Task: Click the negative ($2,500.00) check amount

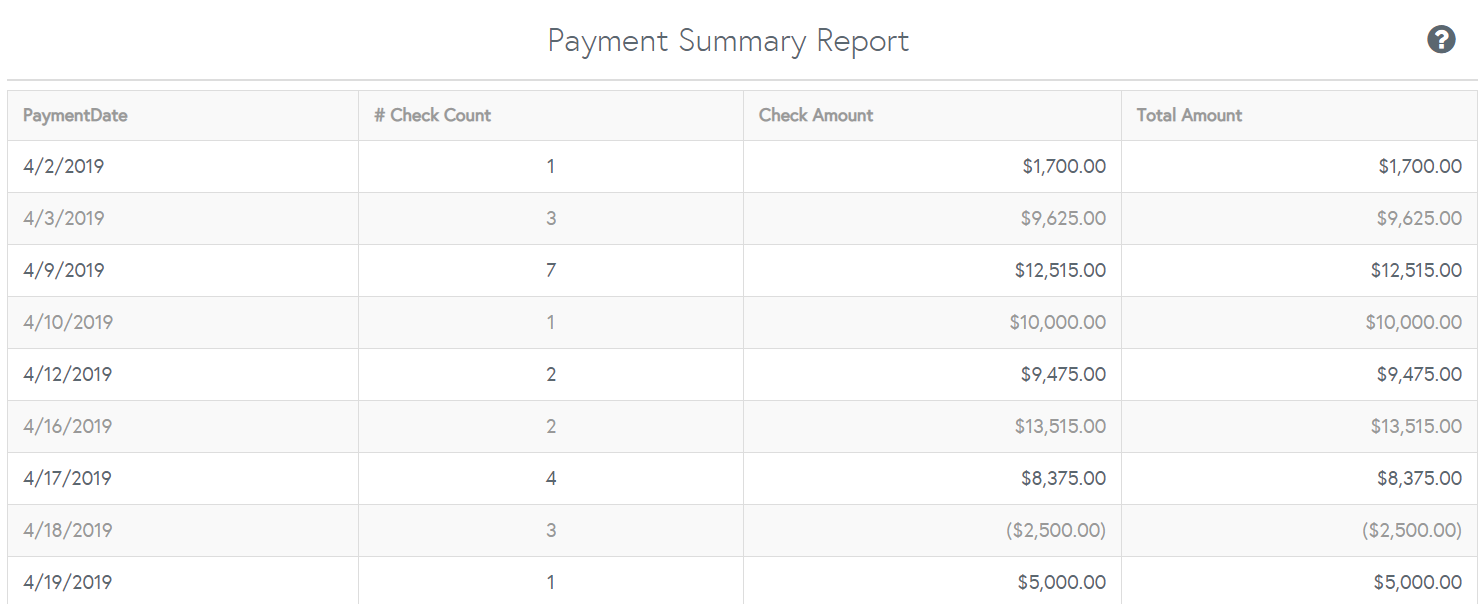Action: pyautogui.click(x=1056, y=530)
